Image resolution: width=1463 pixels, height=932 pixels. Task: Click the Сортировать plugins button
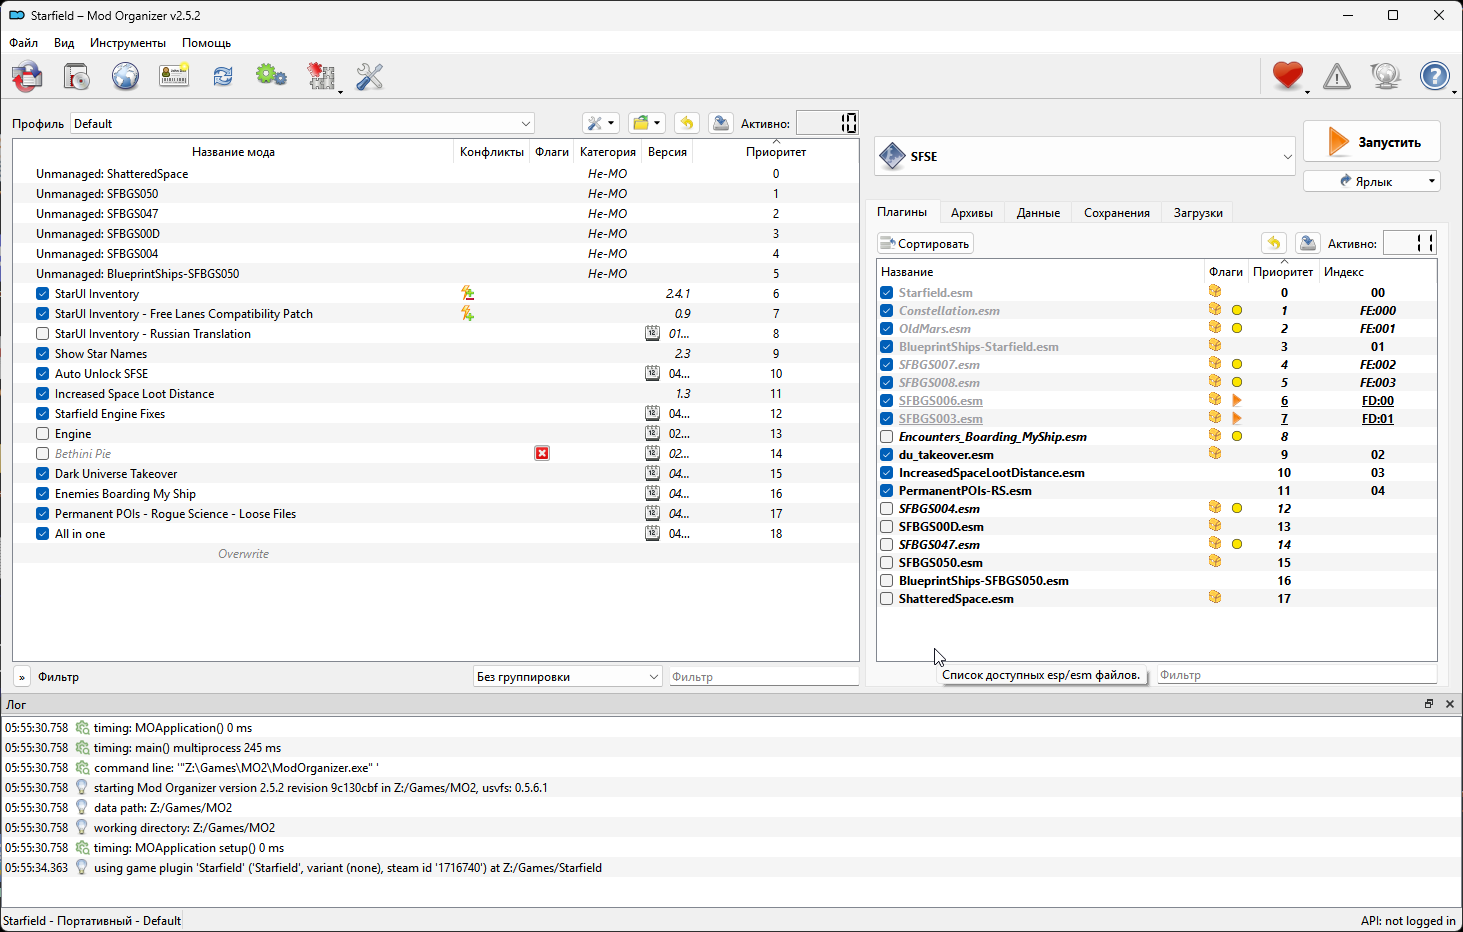point(925,243)
